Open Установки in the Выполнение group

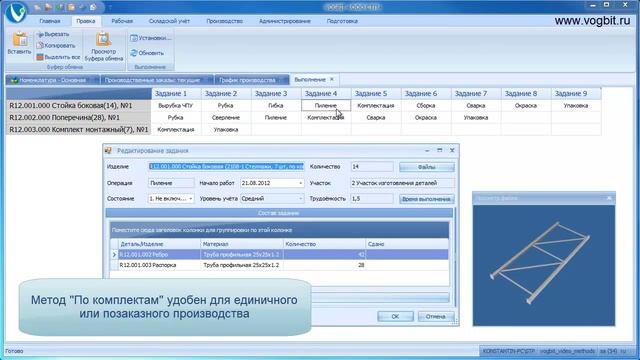click(151, 38)
